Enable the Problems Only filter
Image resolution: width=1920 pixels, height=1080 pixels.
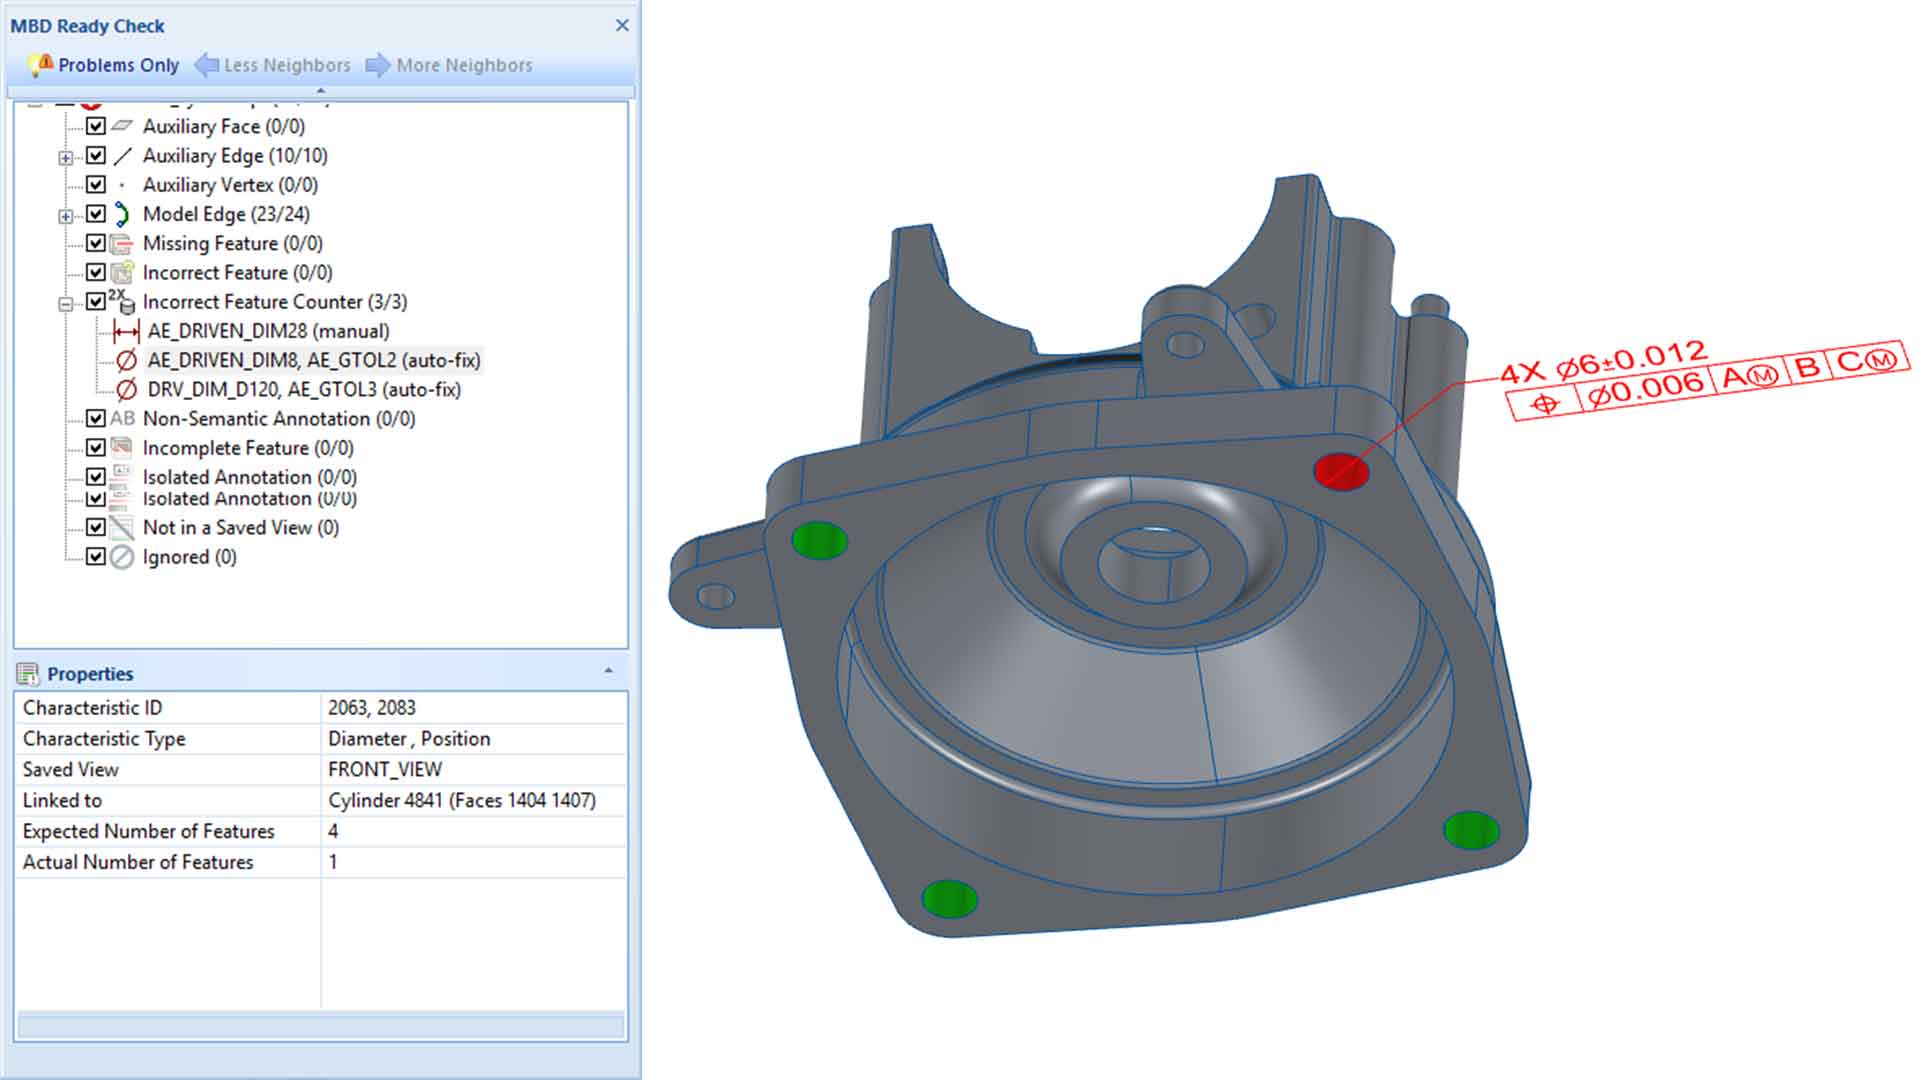click(x=104, y=65)
